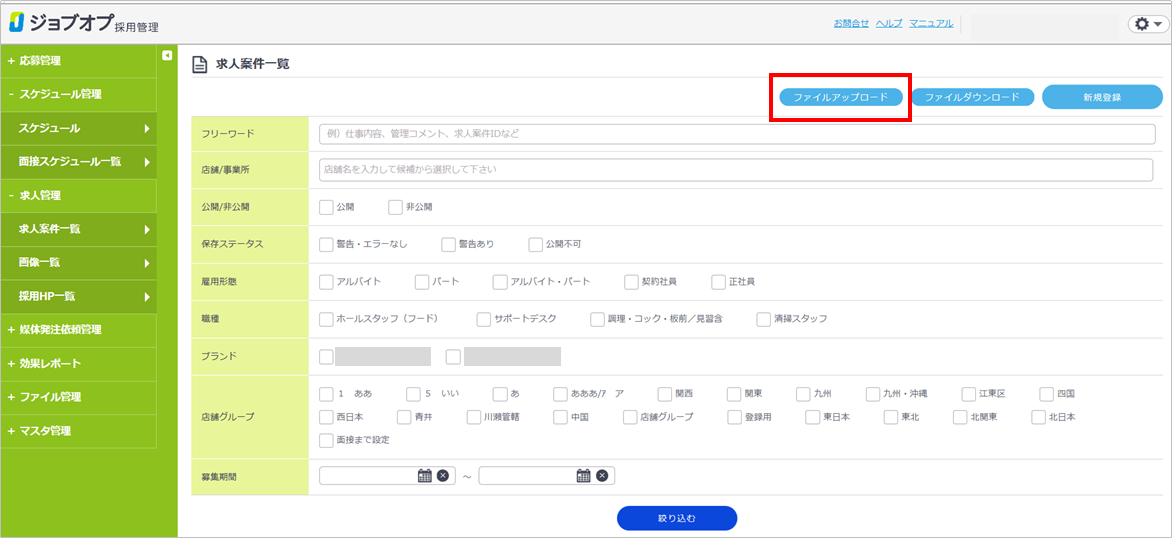Image resolution: width=1172 pixels, height=538 pixels.
Task: Open 画像一覧 in the sidebar
Action: coord(78,263)
